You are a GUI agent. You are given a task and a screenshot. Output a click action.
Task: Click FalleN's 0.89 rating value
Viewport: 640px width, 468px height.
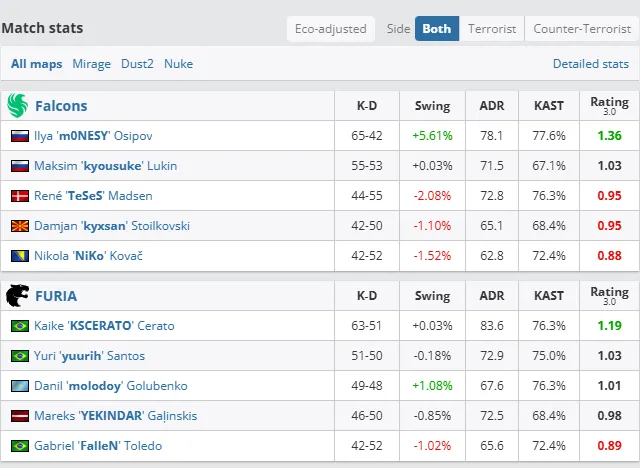[609, 446]
